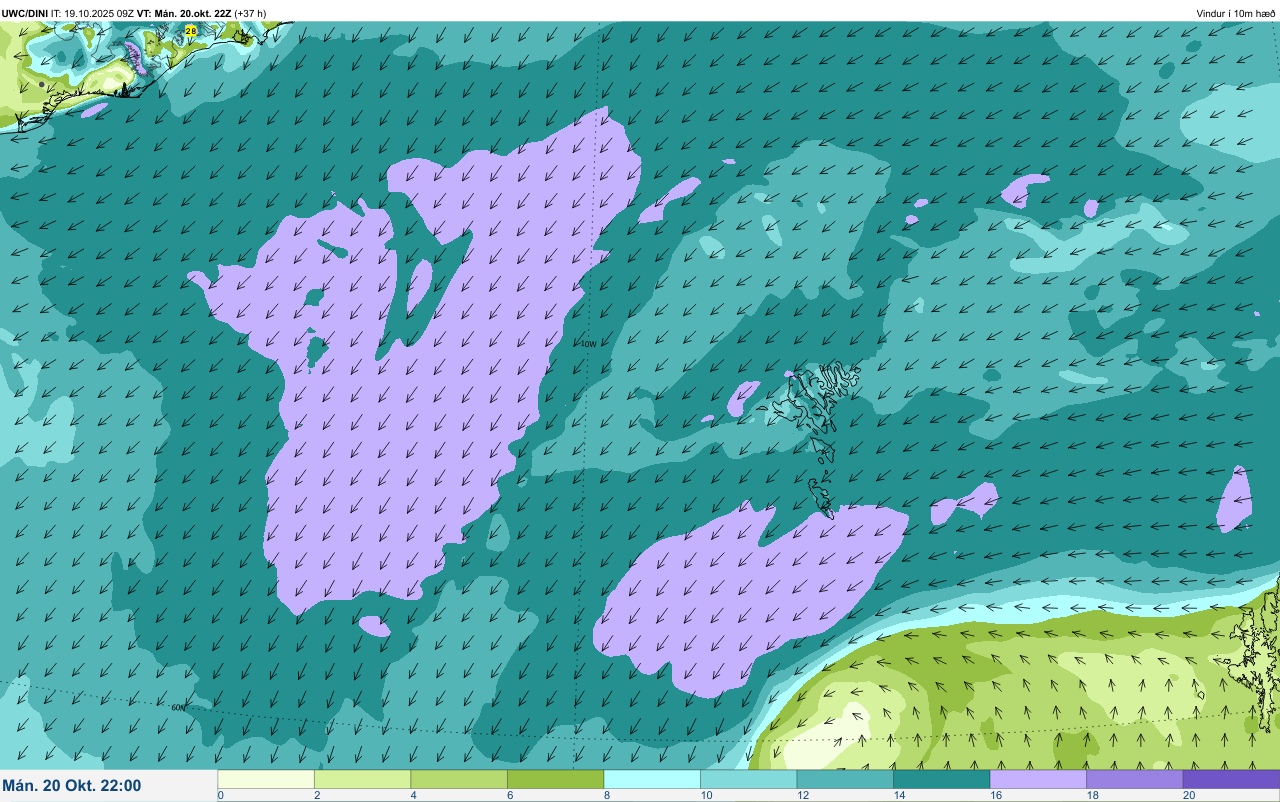
Task: Select the 4–6 green legend swatch
Action: (459, 779)
